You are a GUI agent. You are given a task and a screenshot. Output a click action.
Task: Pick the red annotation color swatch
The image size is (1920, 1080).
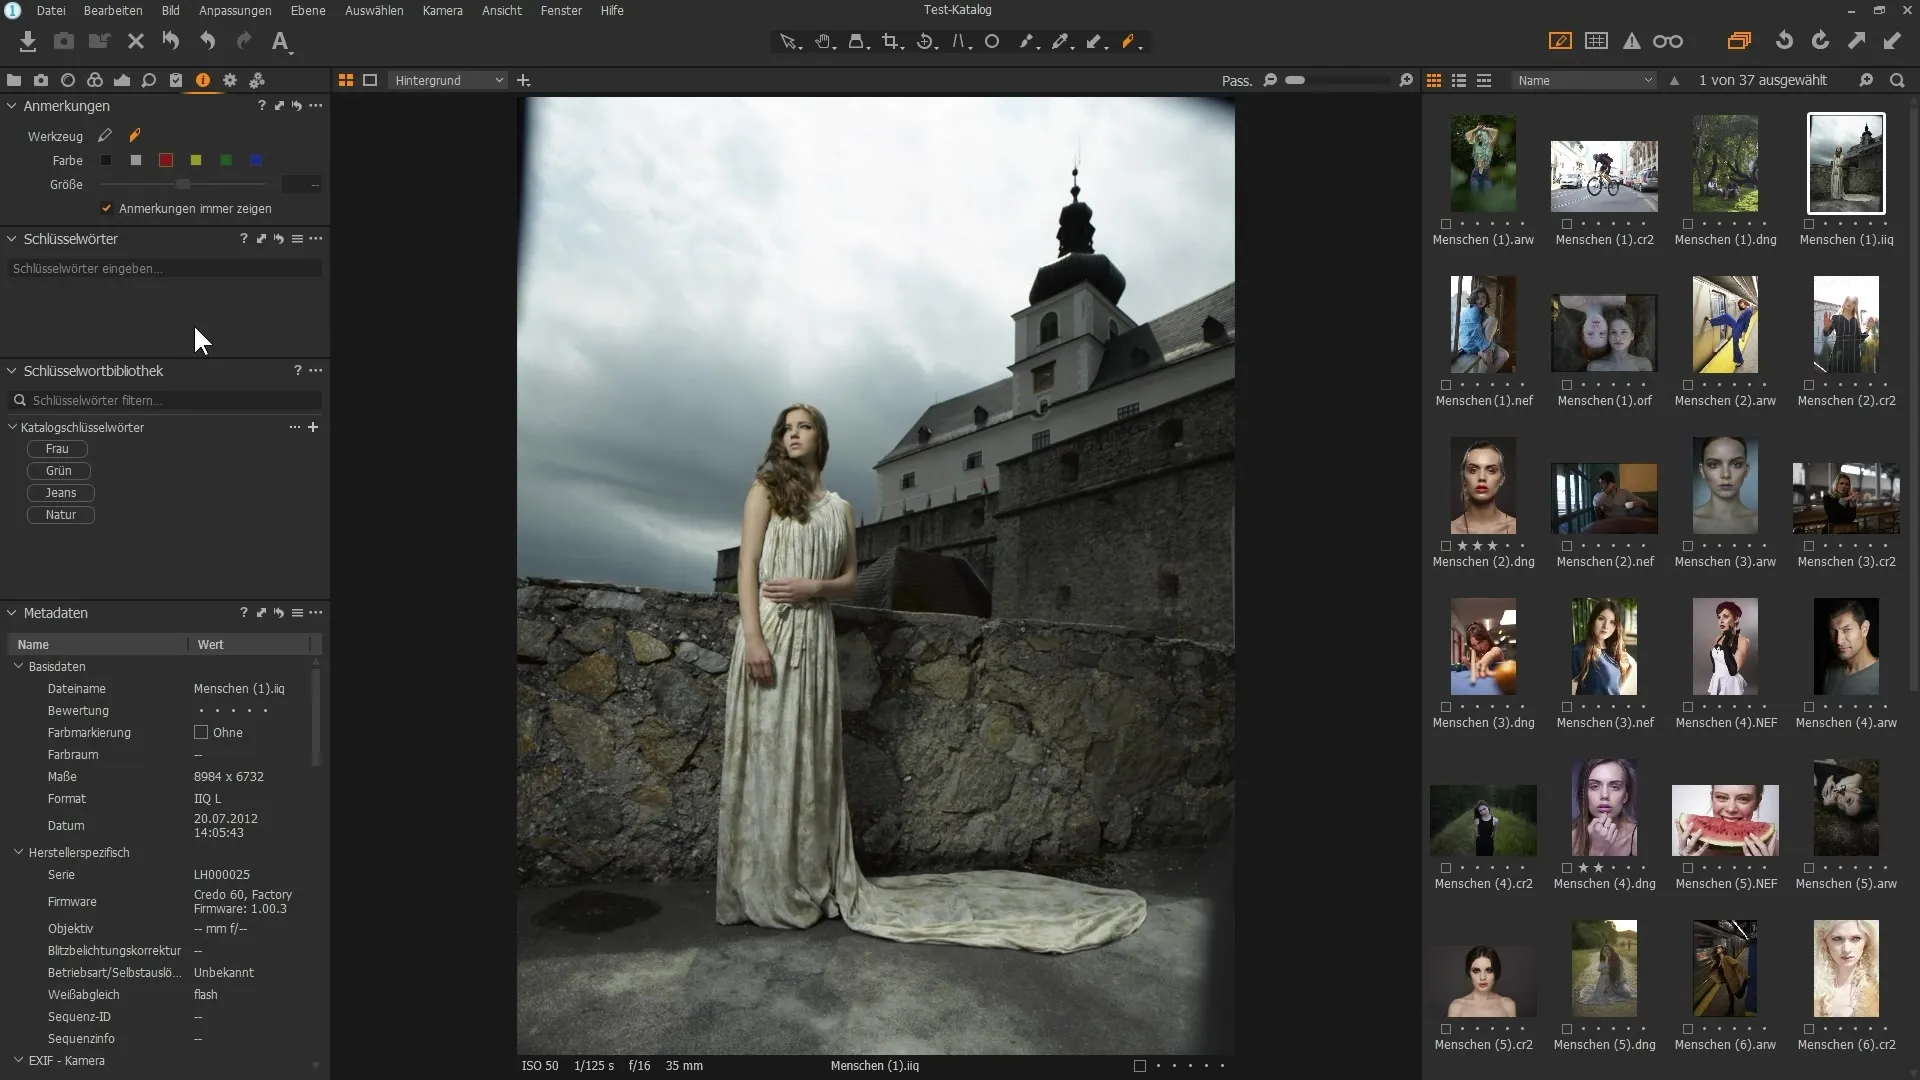pyautogui.click(x=166, y=160)
